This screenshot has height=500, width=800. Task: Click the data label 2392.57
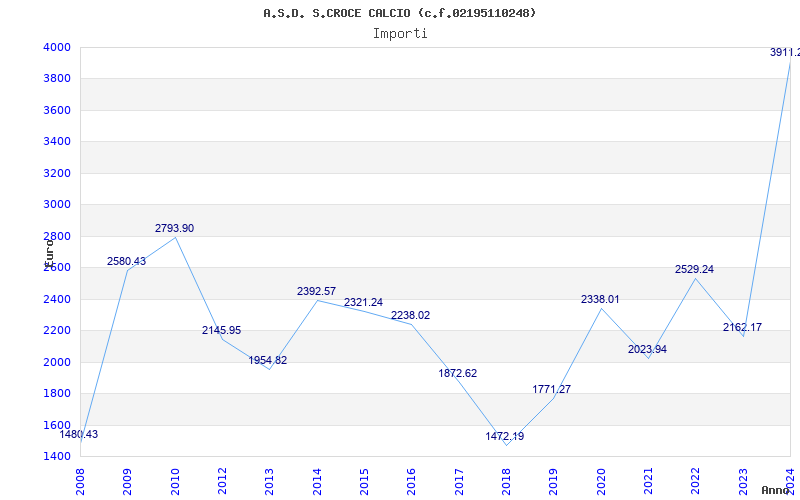click(316, 291)
